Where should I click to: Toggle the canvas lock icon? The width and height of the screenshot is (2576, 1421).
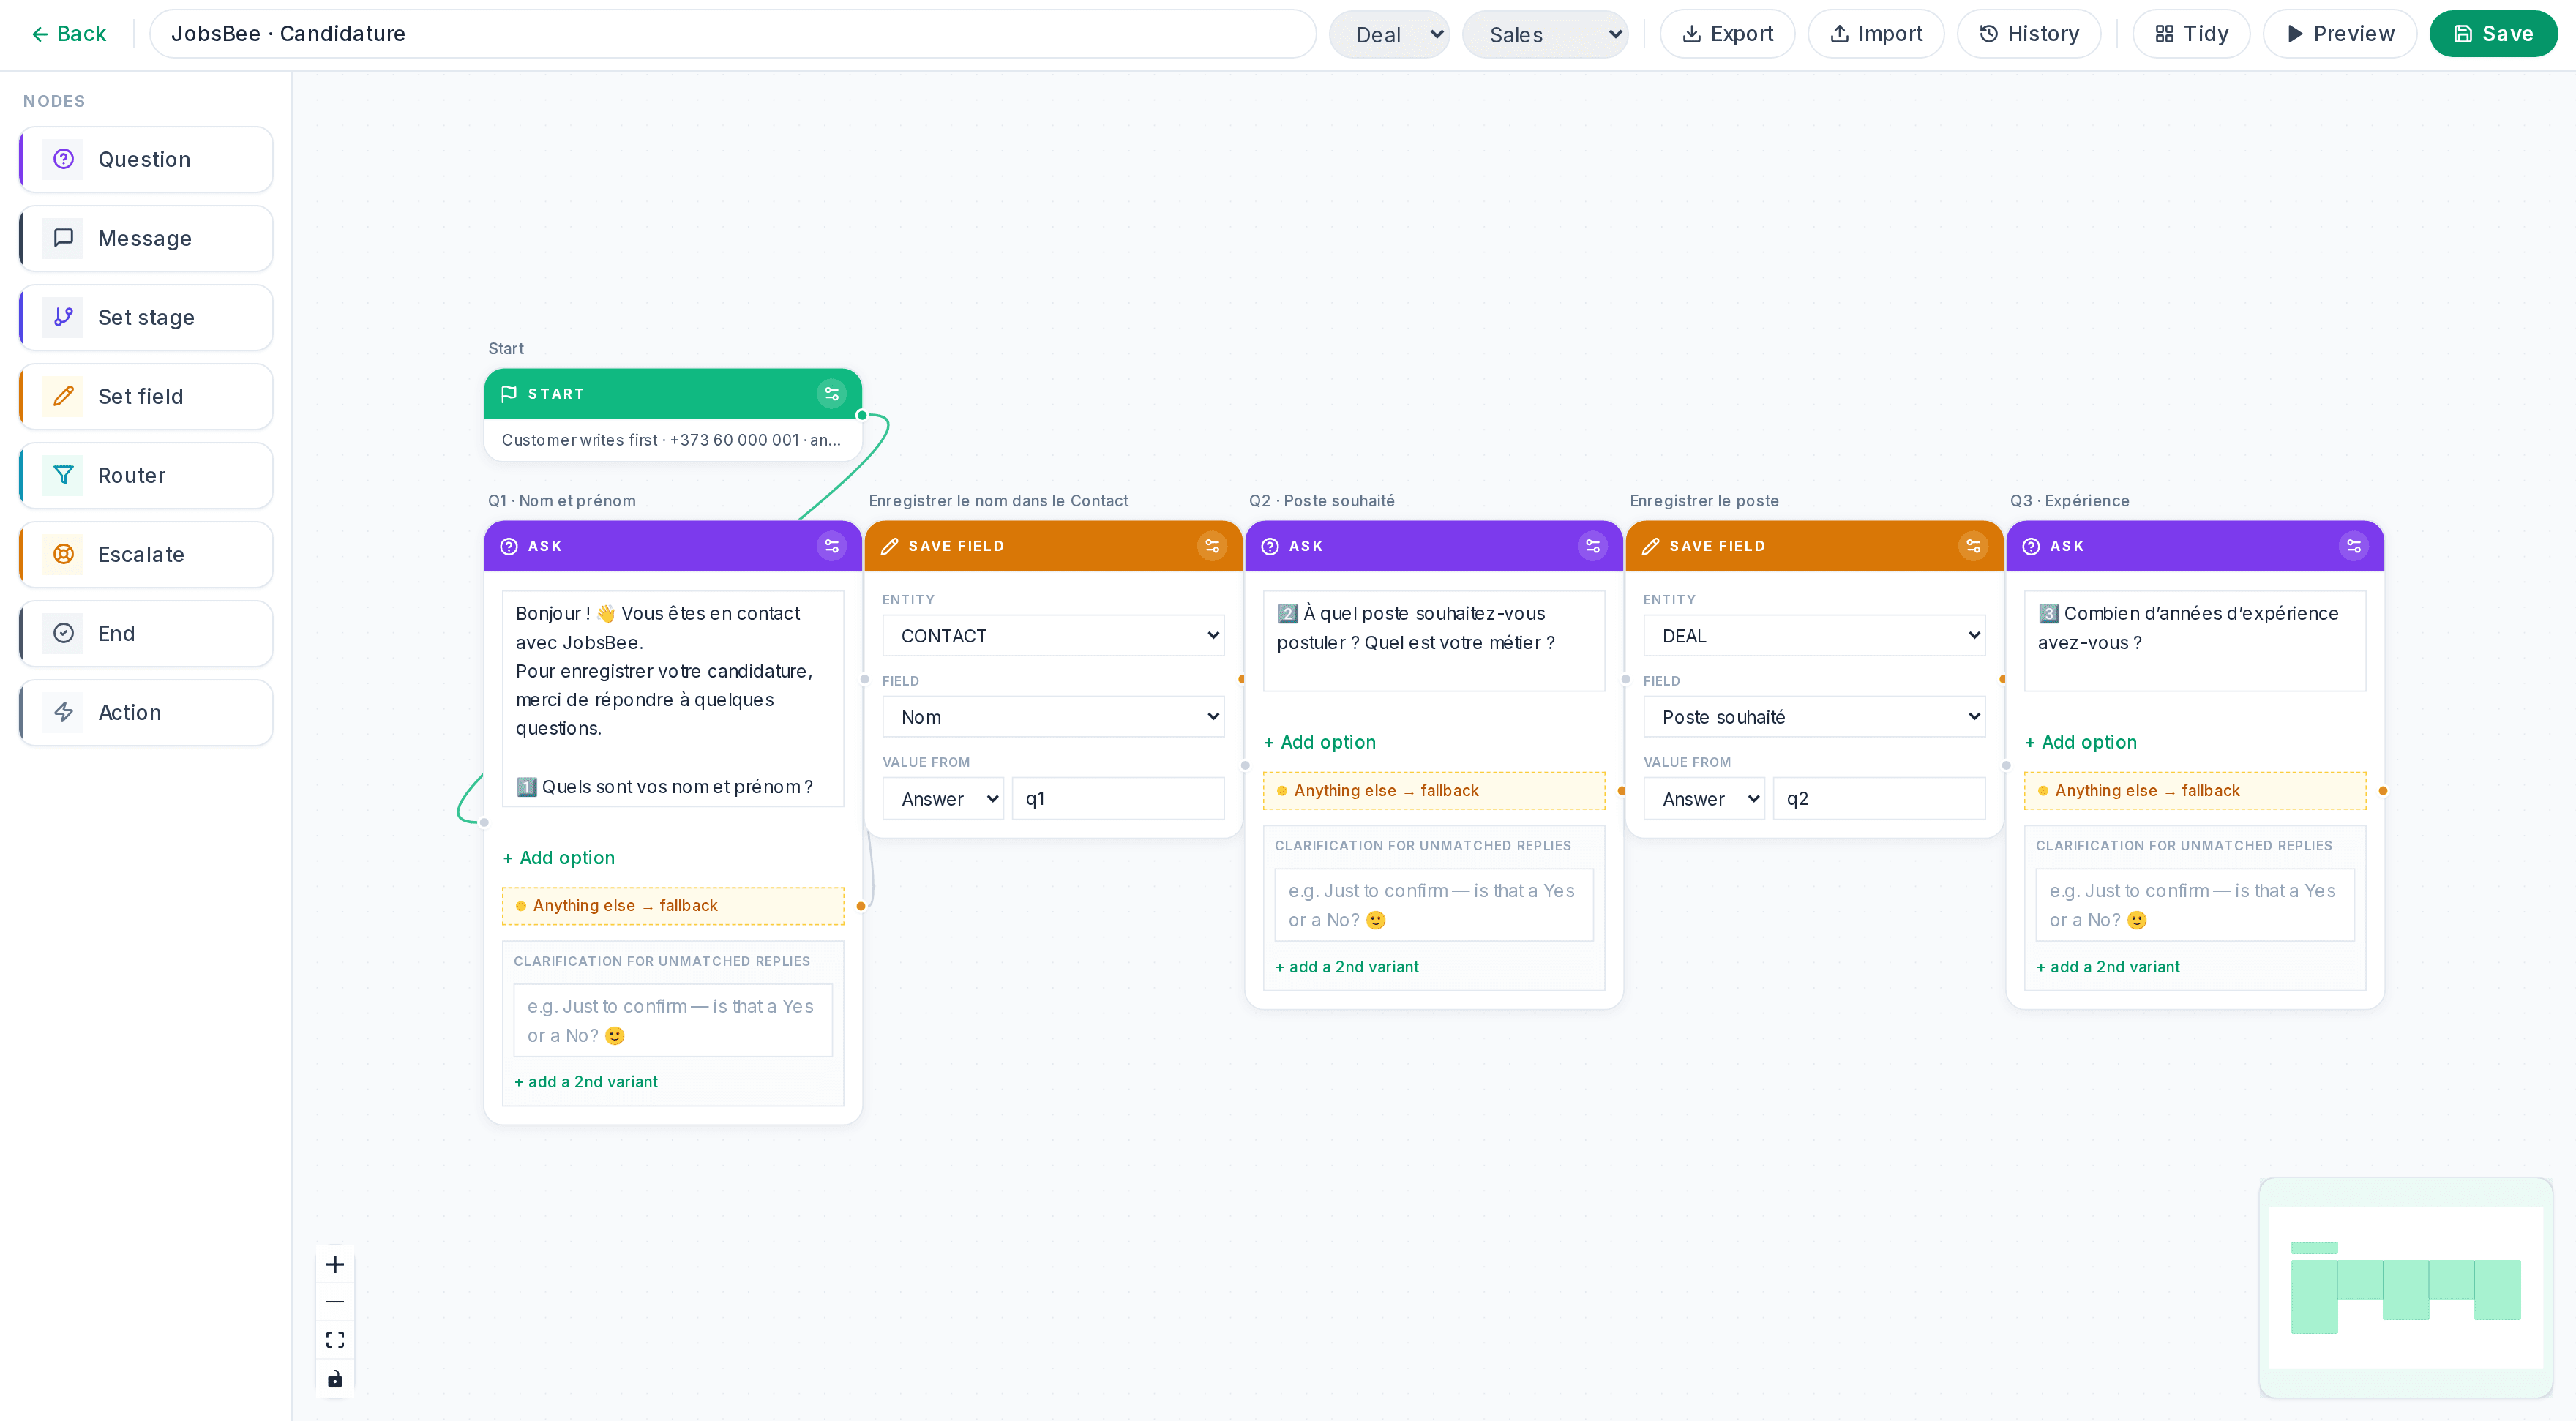tap(335, 1379)
